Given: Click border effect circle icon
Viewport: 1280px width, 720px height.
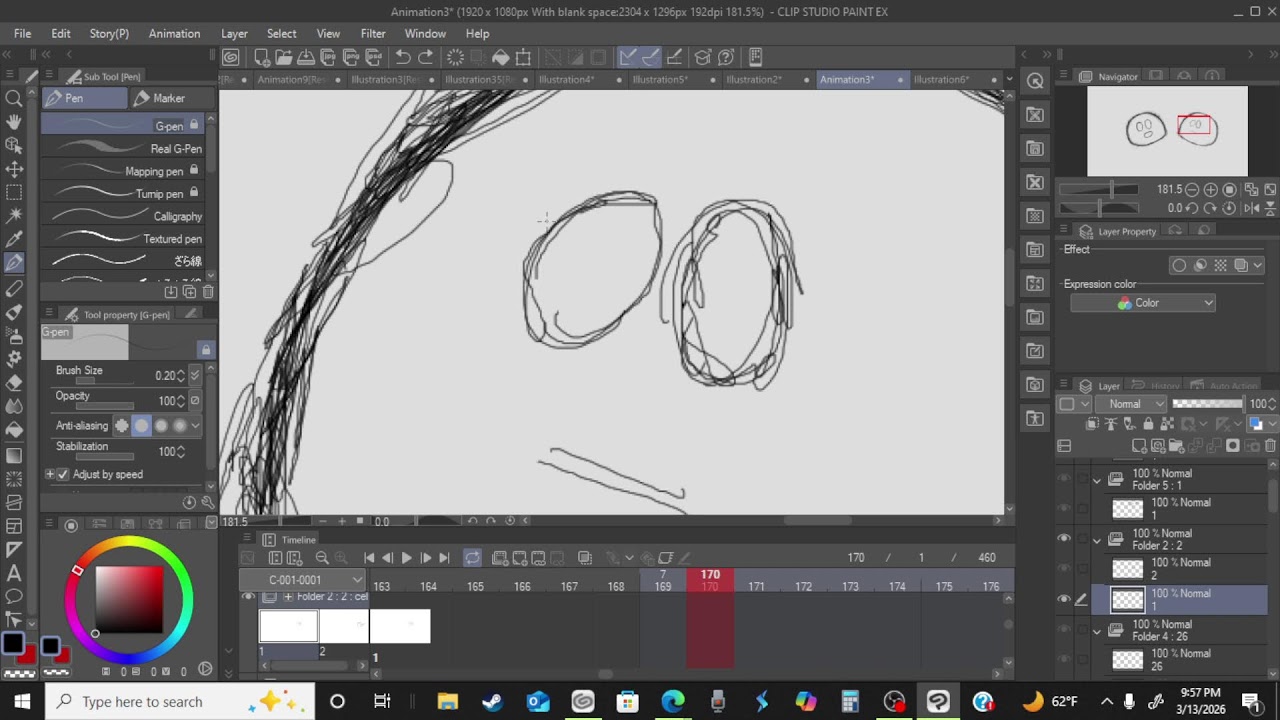Looking at the screenshot, I should click(x=1179, y=265).
